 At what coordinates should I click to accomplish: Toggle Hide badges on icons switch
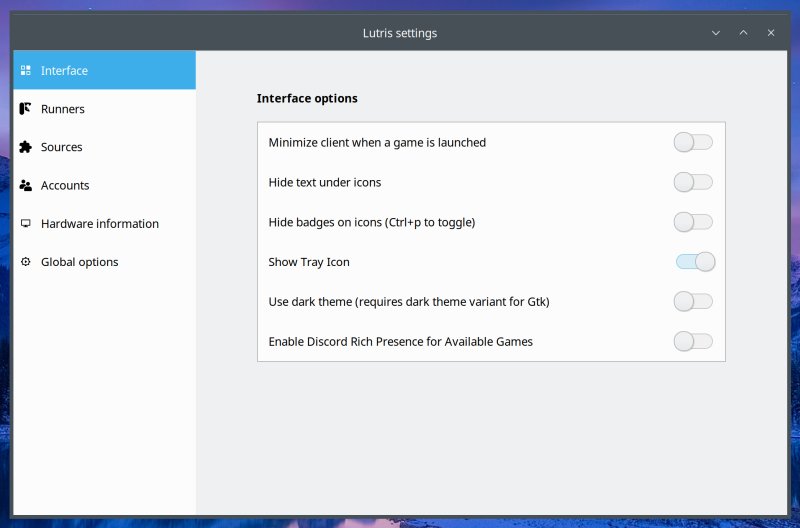693,222
